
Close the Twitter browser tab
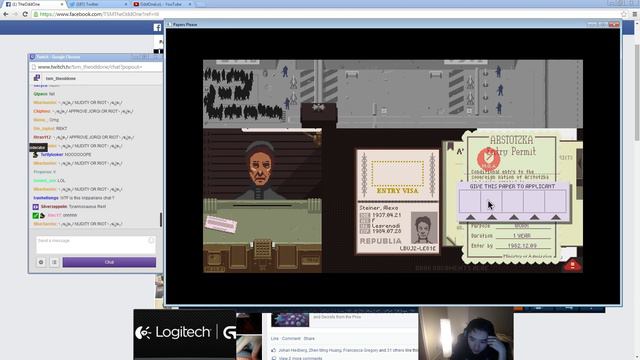pos(126,4)
